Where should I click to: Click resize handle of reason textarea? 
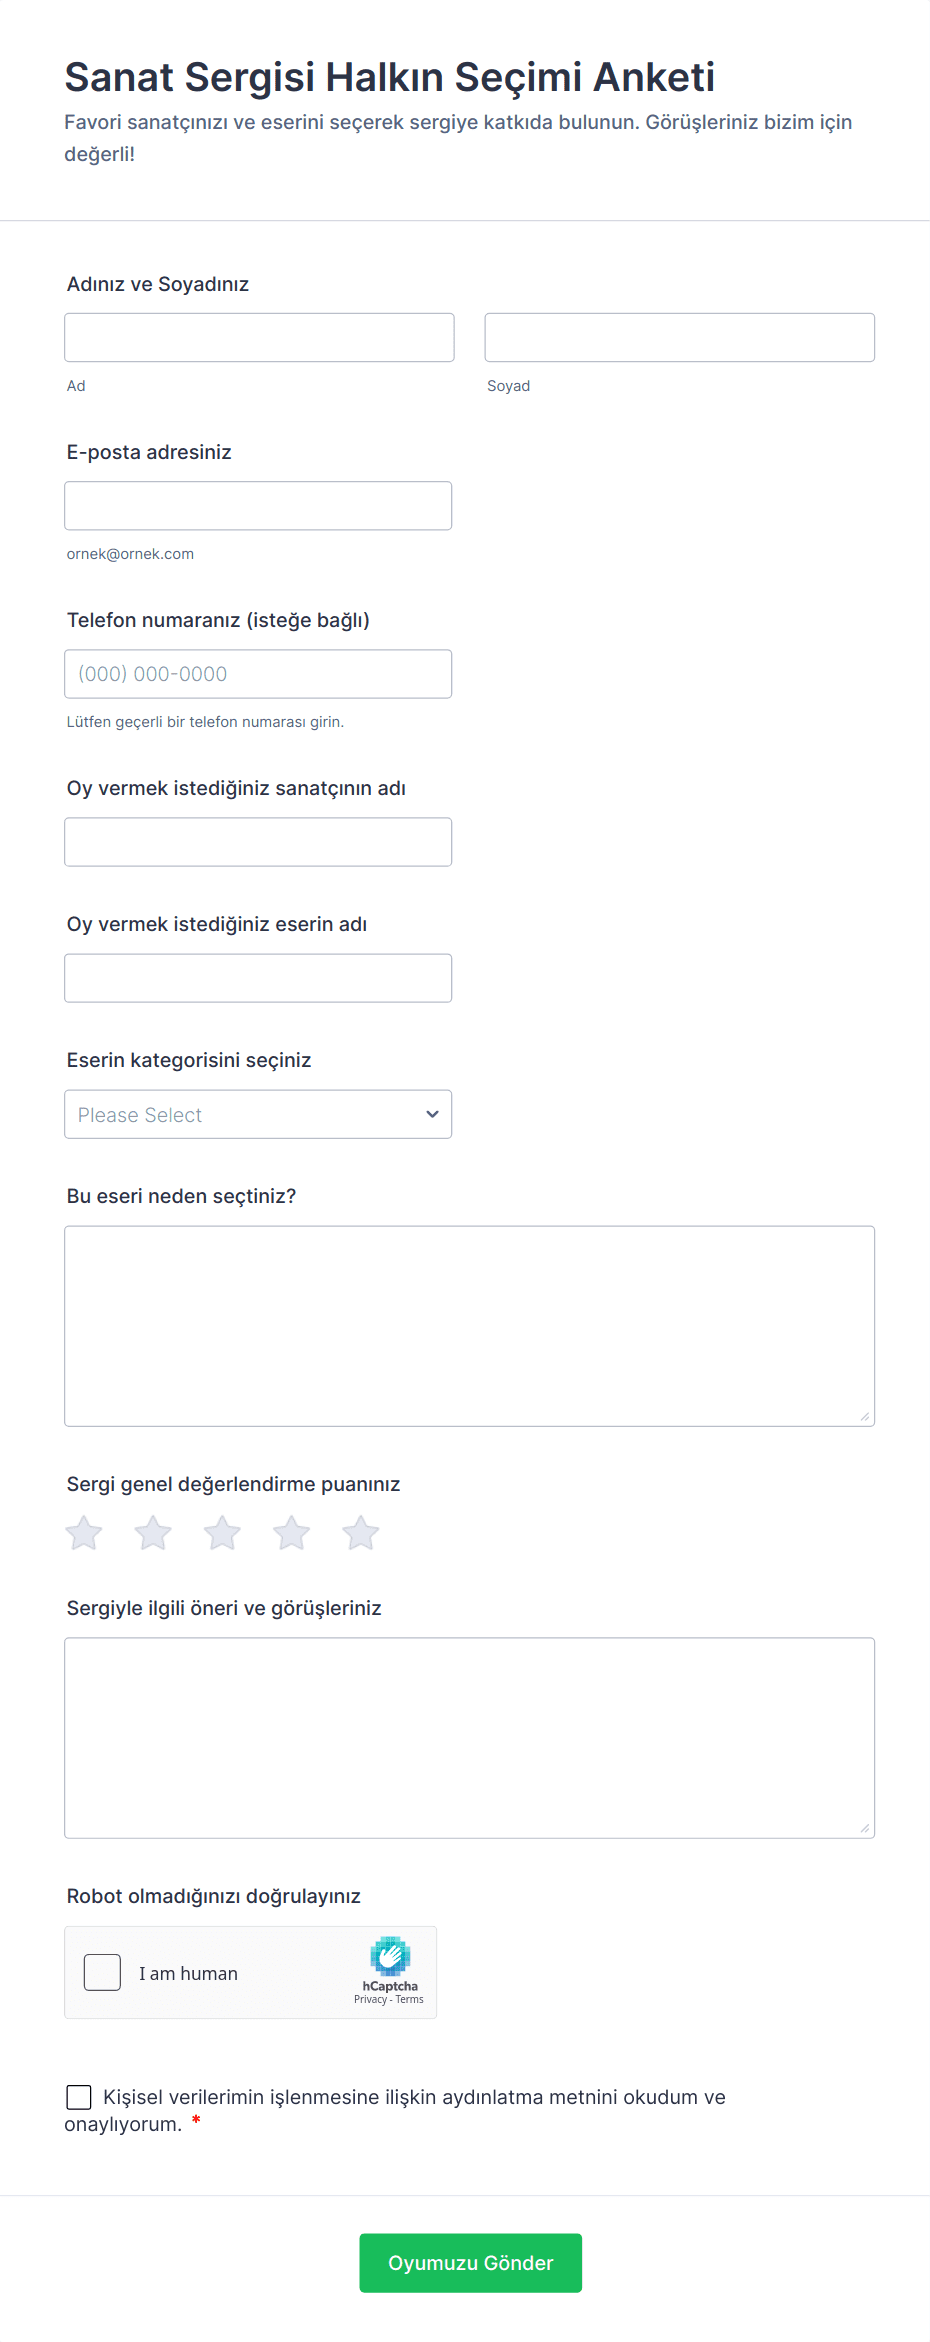pyautogui.click(x=864, y=1416)
